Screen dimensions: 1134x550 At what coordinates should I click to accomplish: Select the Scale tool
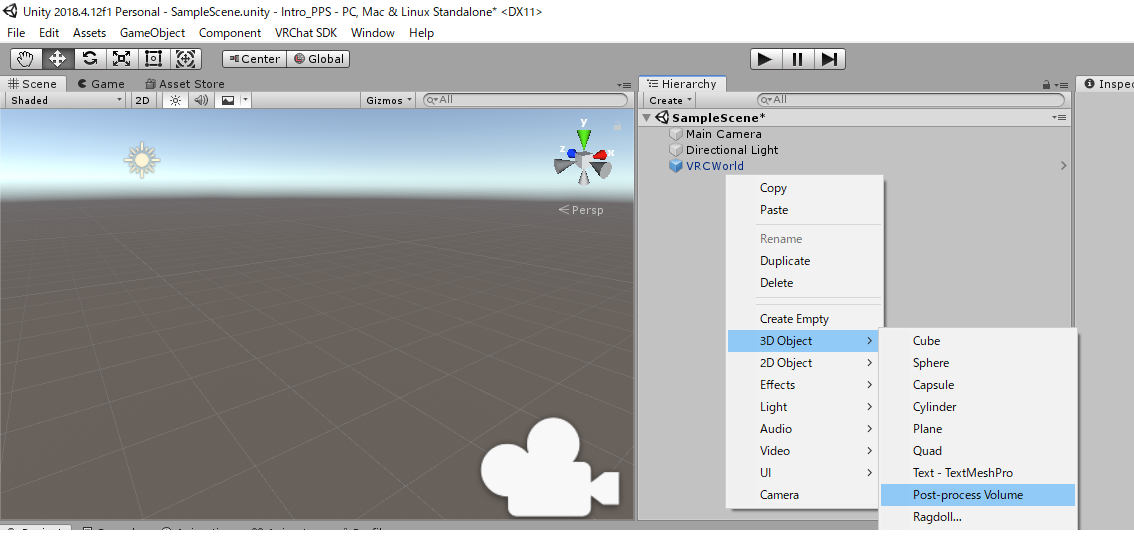point(122,59)
